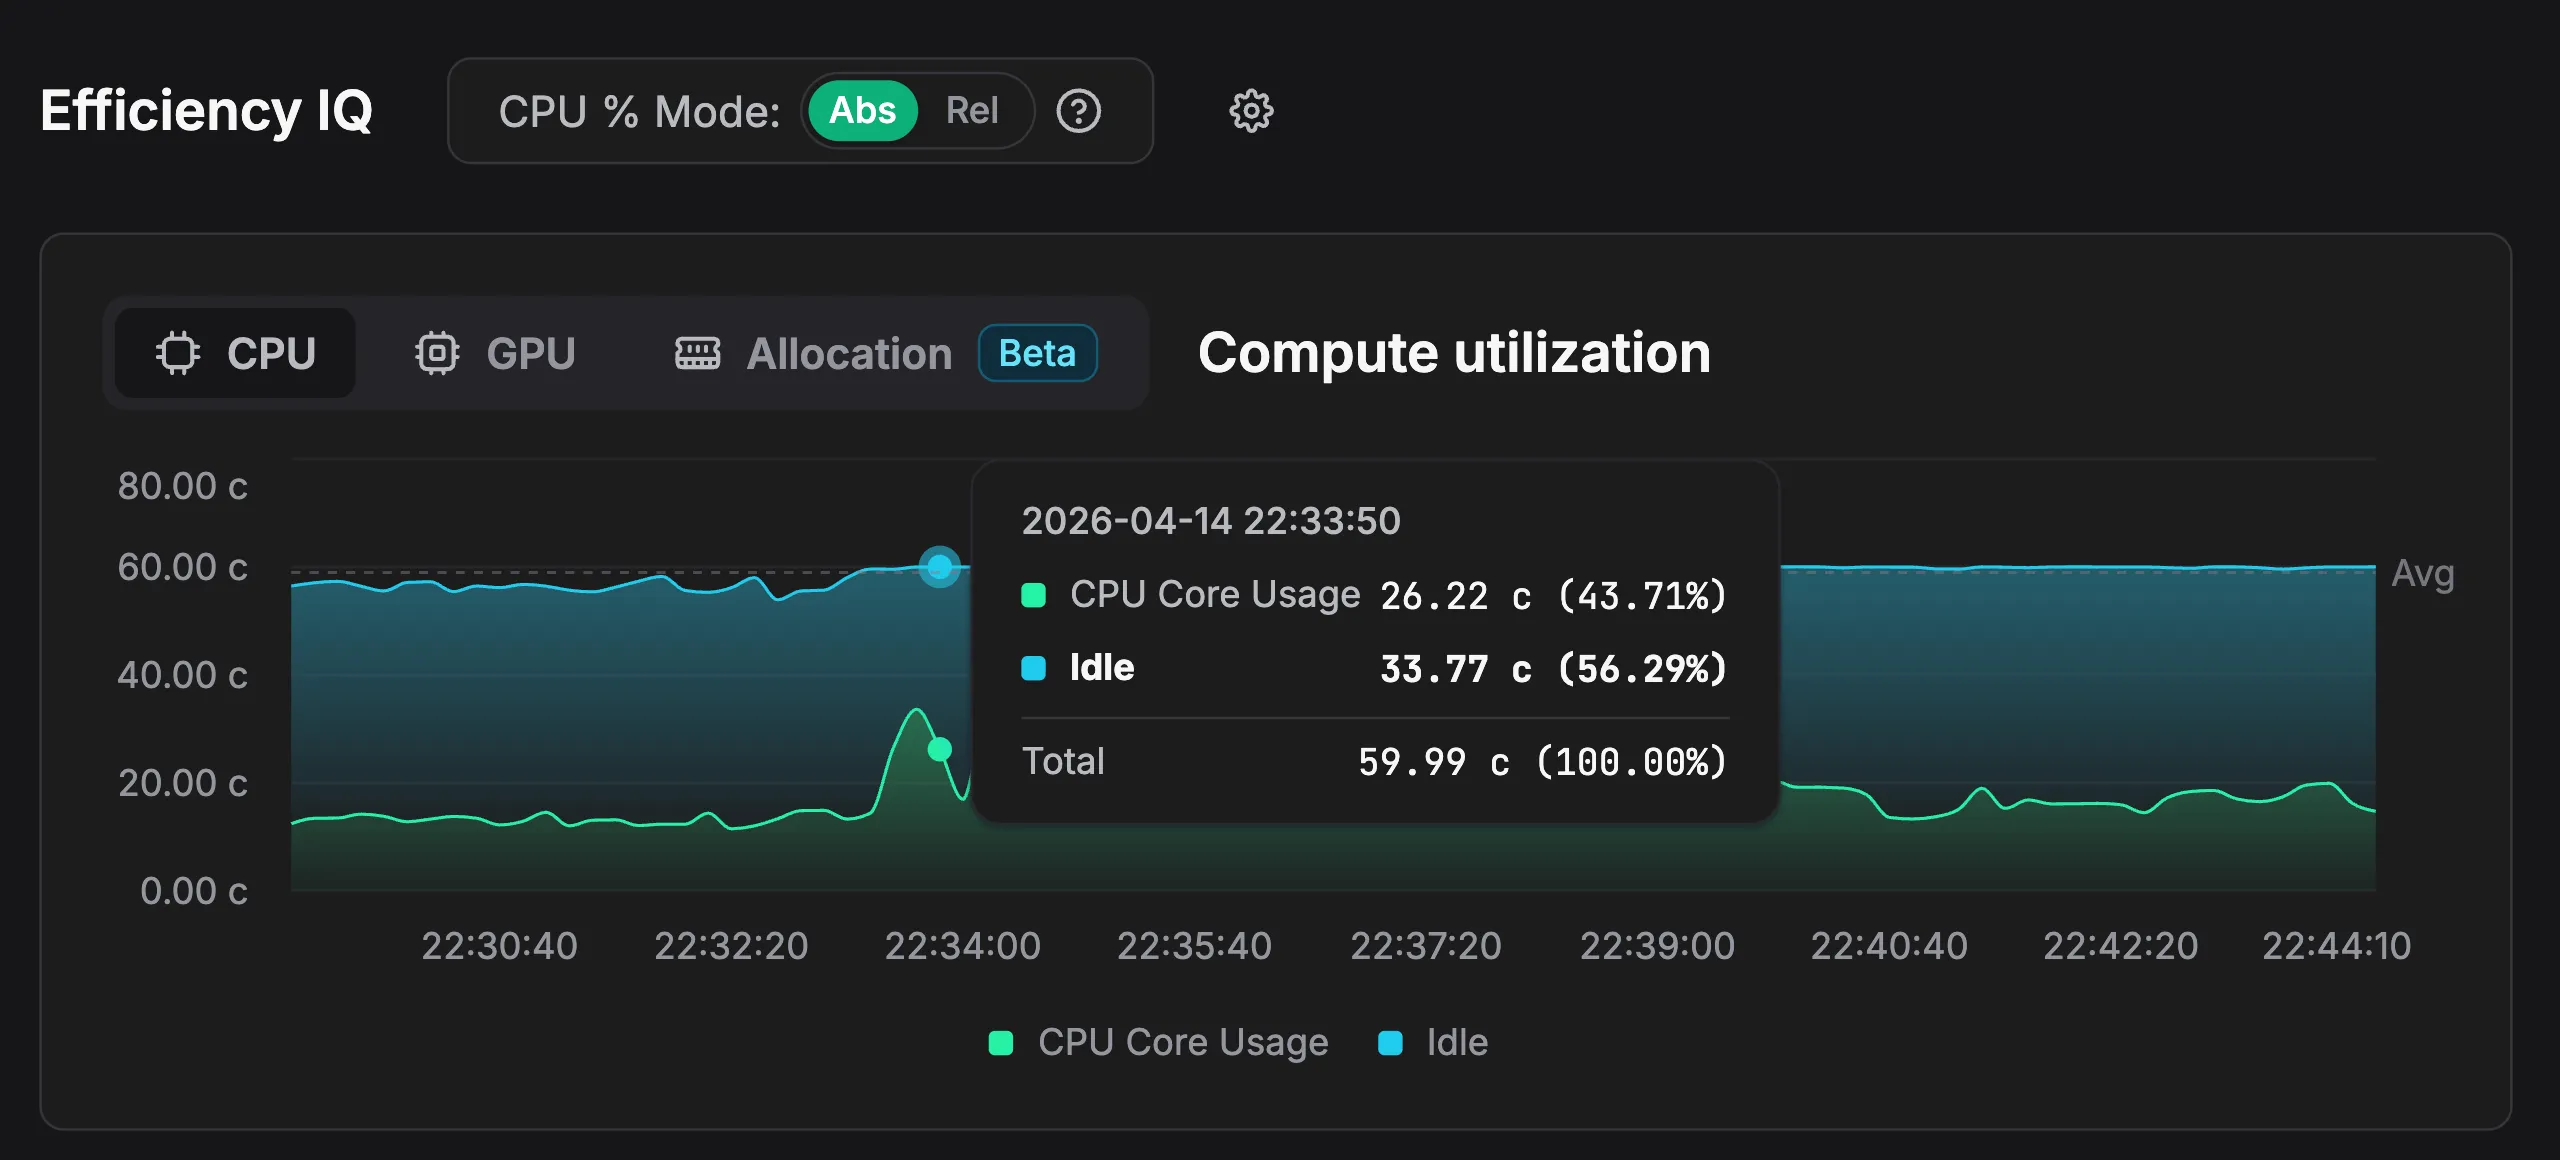Click the Avg line label

pyautogui.click(x=2422, y=574)
